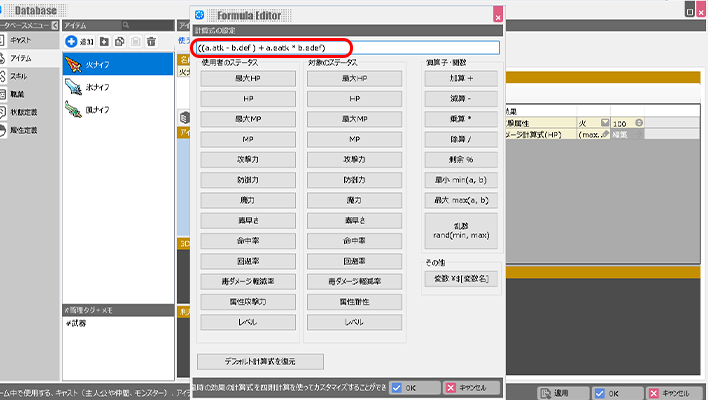Open the キャスト menu entry in sidebar
This screenshot has height=400, width=720.
point(28,41)
